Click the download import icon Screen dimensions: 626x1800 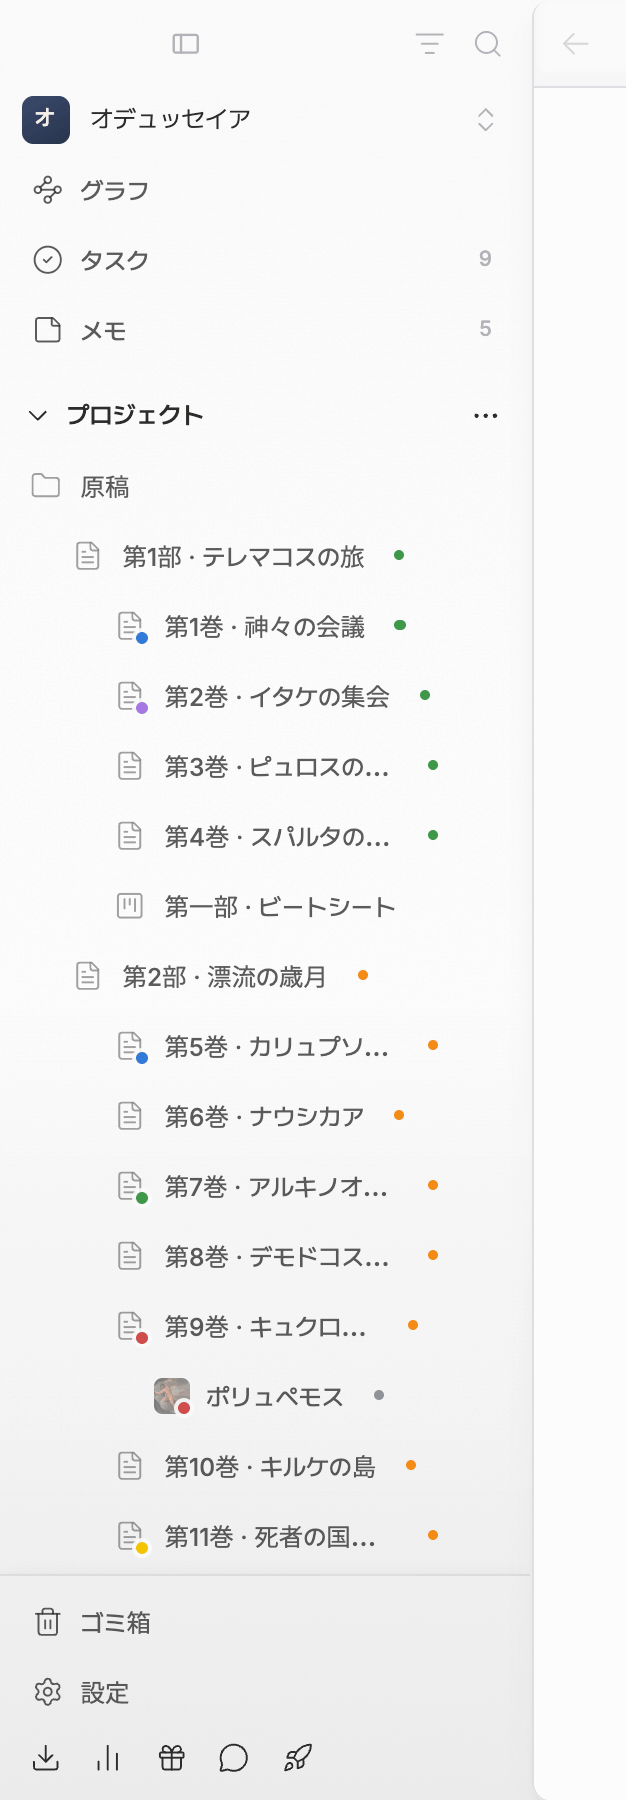(x=46, y=1758)
